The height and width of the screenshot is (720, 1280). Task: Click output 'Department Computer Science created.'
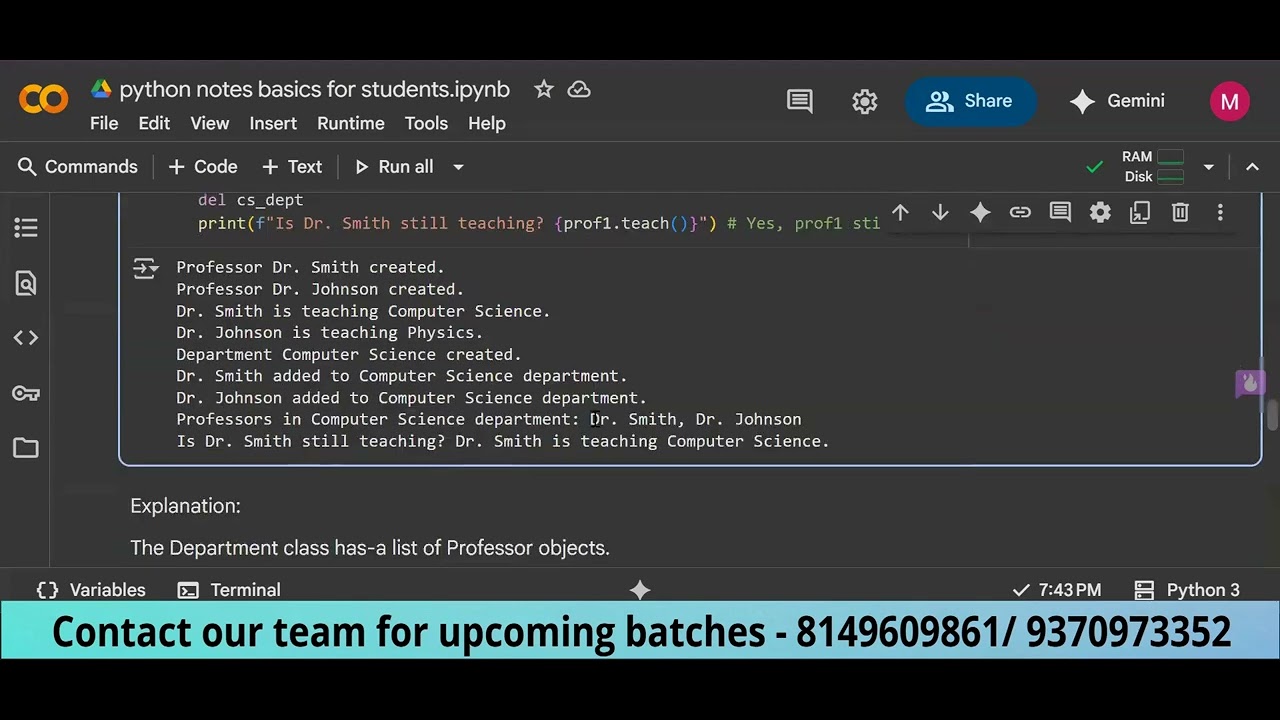tap(349, 354)
